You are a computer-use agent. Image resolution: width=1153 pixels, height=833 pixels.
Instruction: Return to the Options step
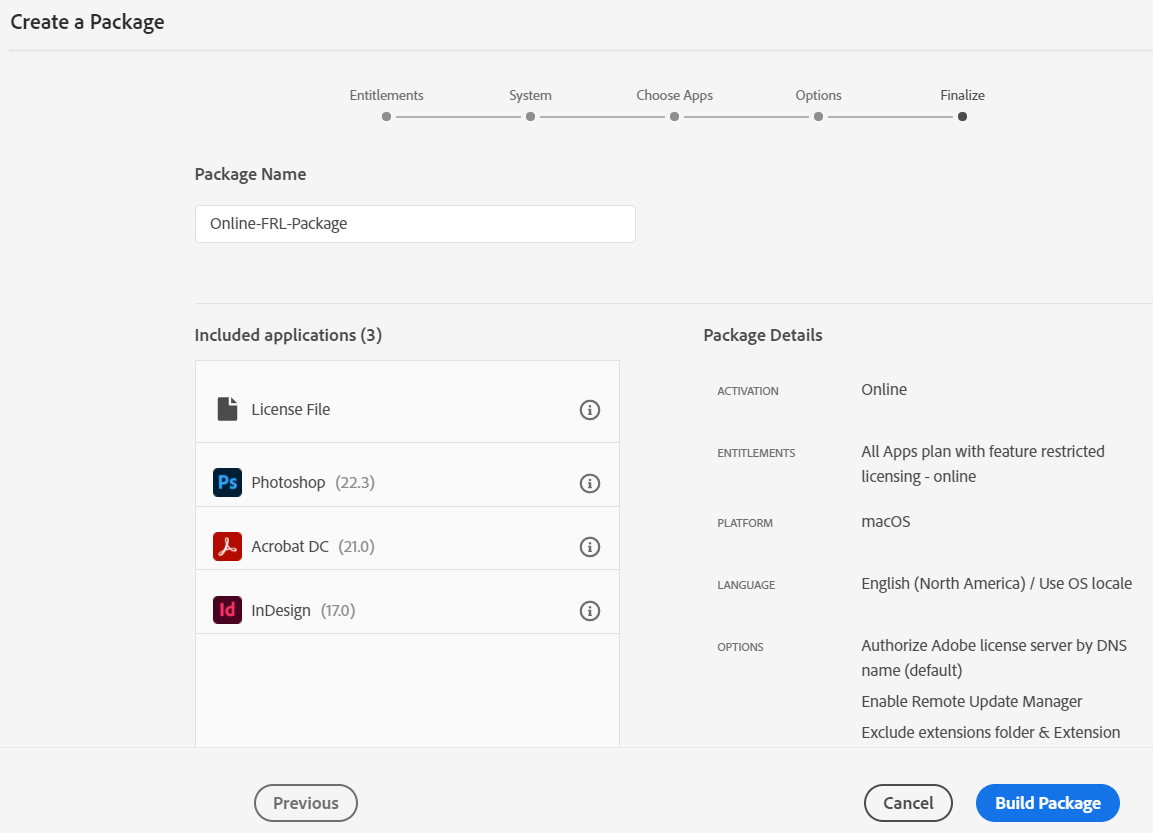click(x=818, y=116)
